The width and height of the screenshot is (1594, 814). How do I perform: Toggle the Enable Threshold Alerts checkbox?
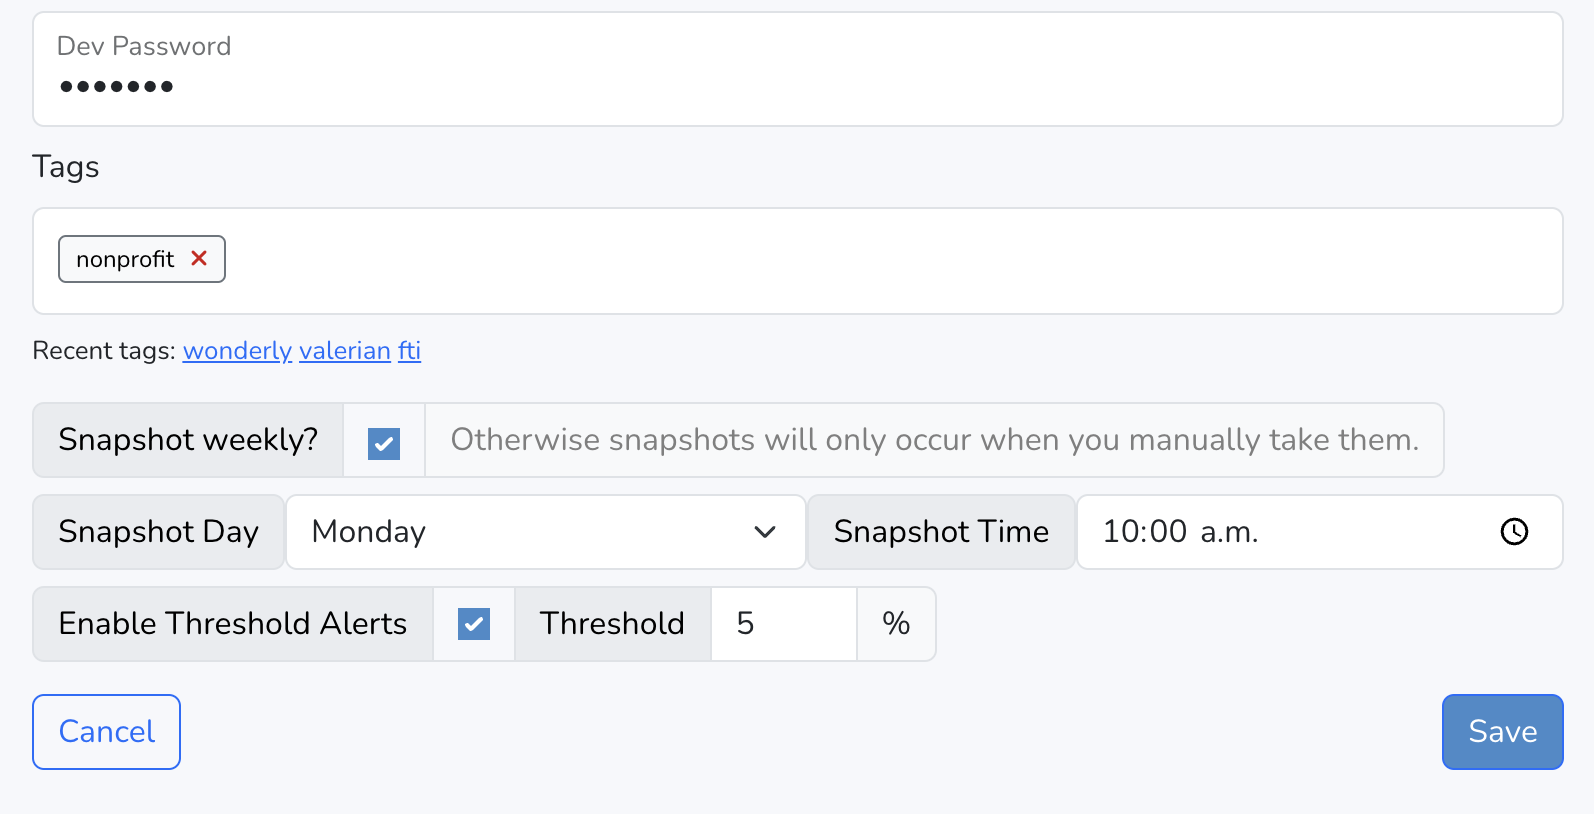pos(474,624)
